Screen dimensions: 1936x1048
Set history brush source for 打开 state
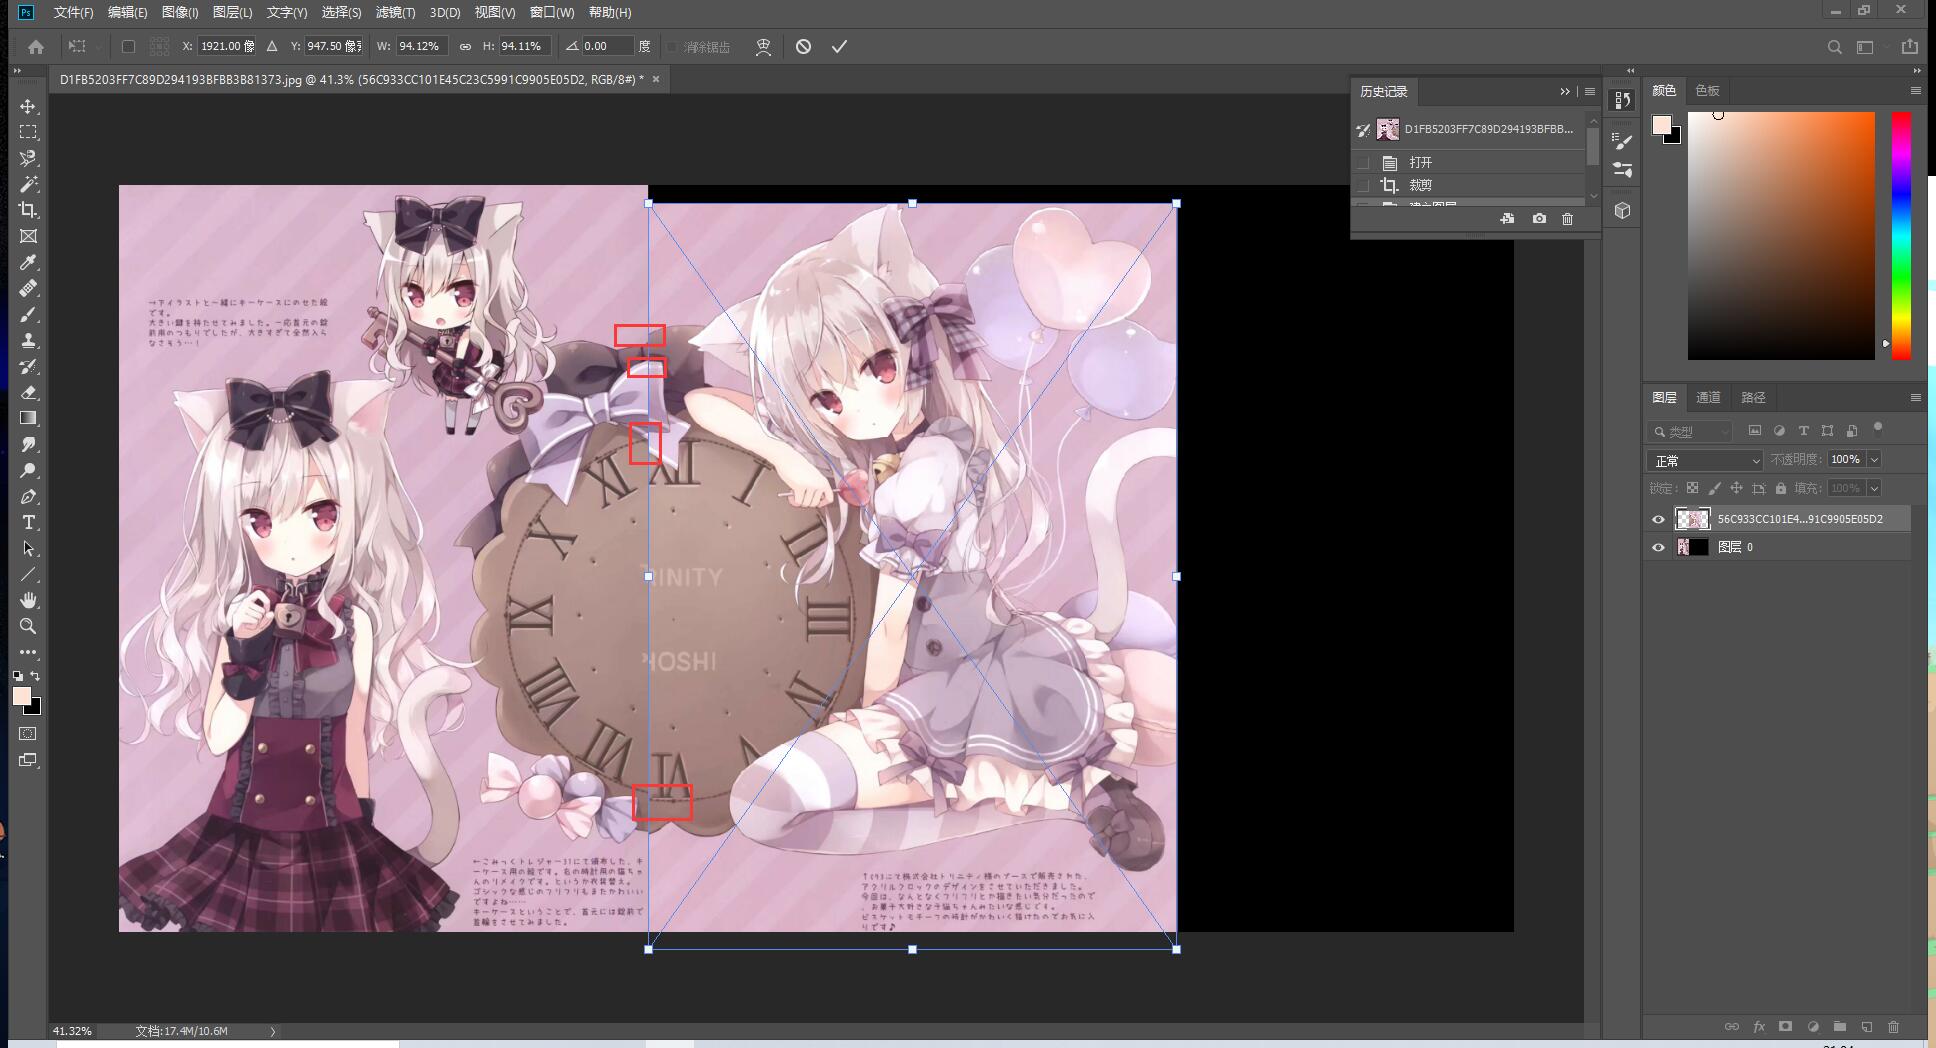coord(1363,162)
